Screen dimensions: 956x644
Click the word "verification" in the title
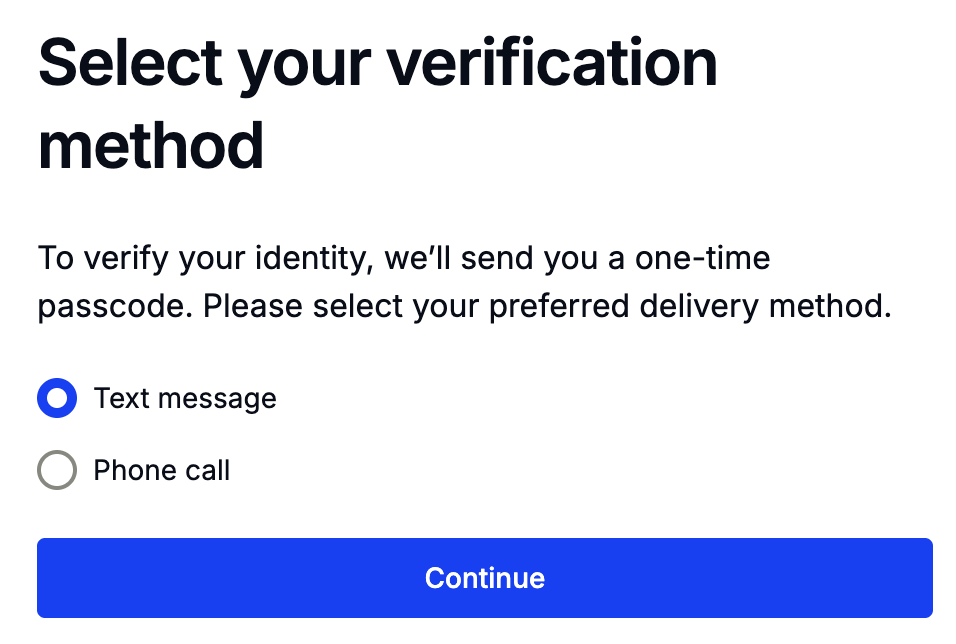553,63
